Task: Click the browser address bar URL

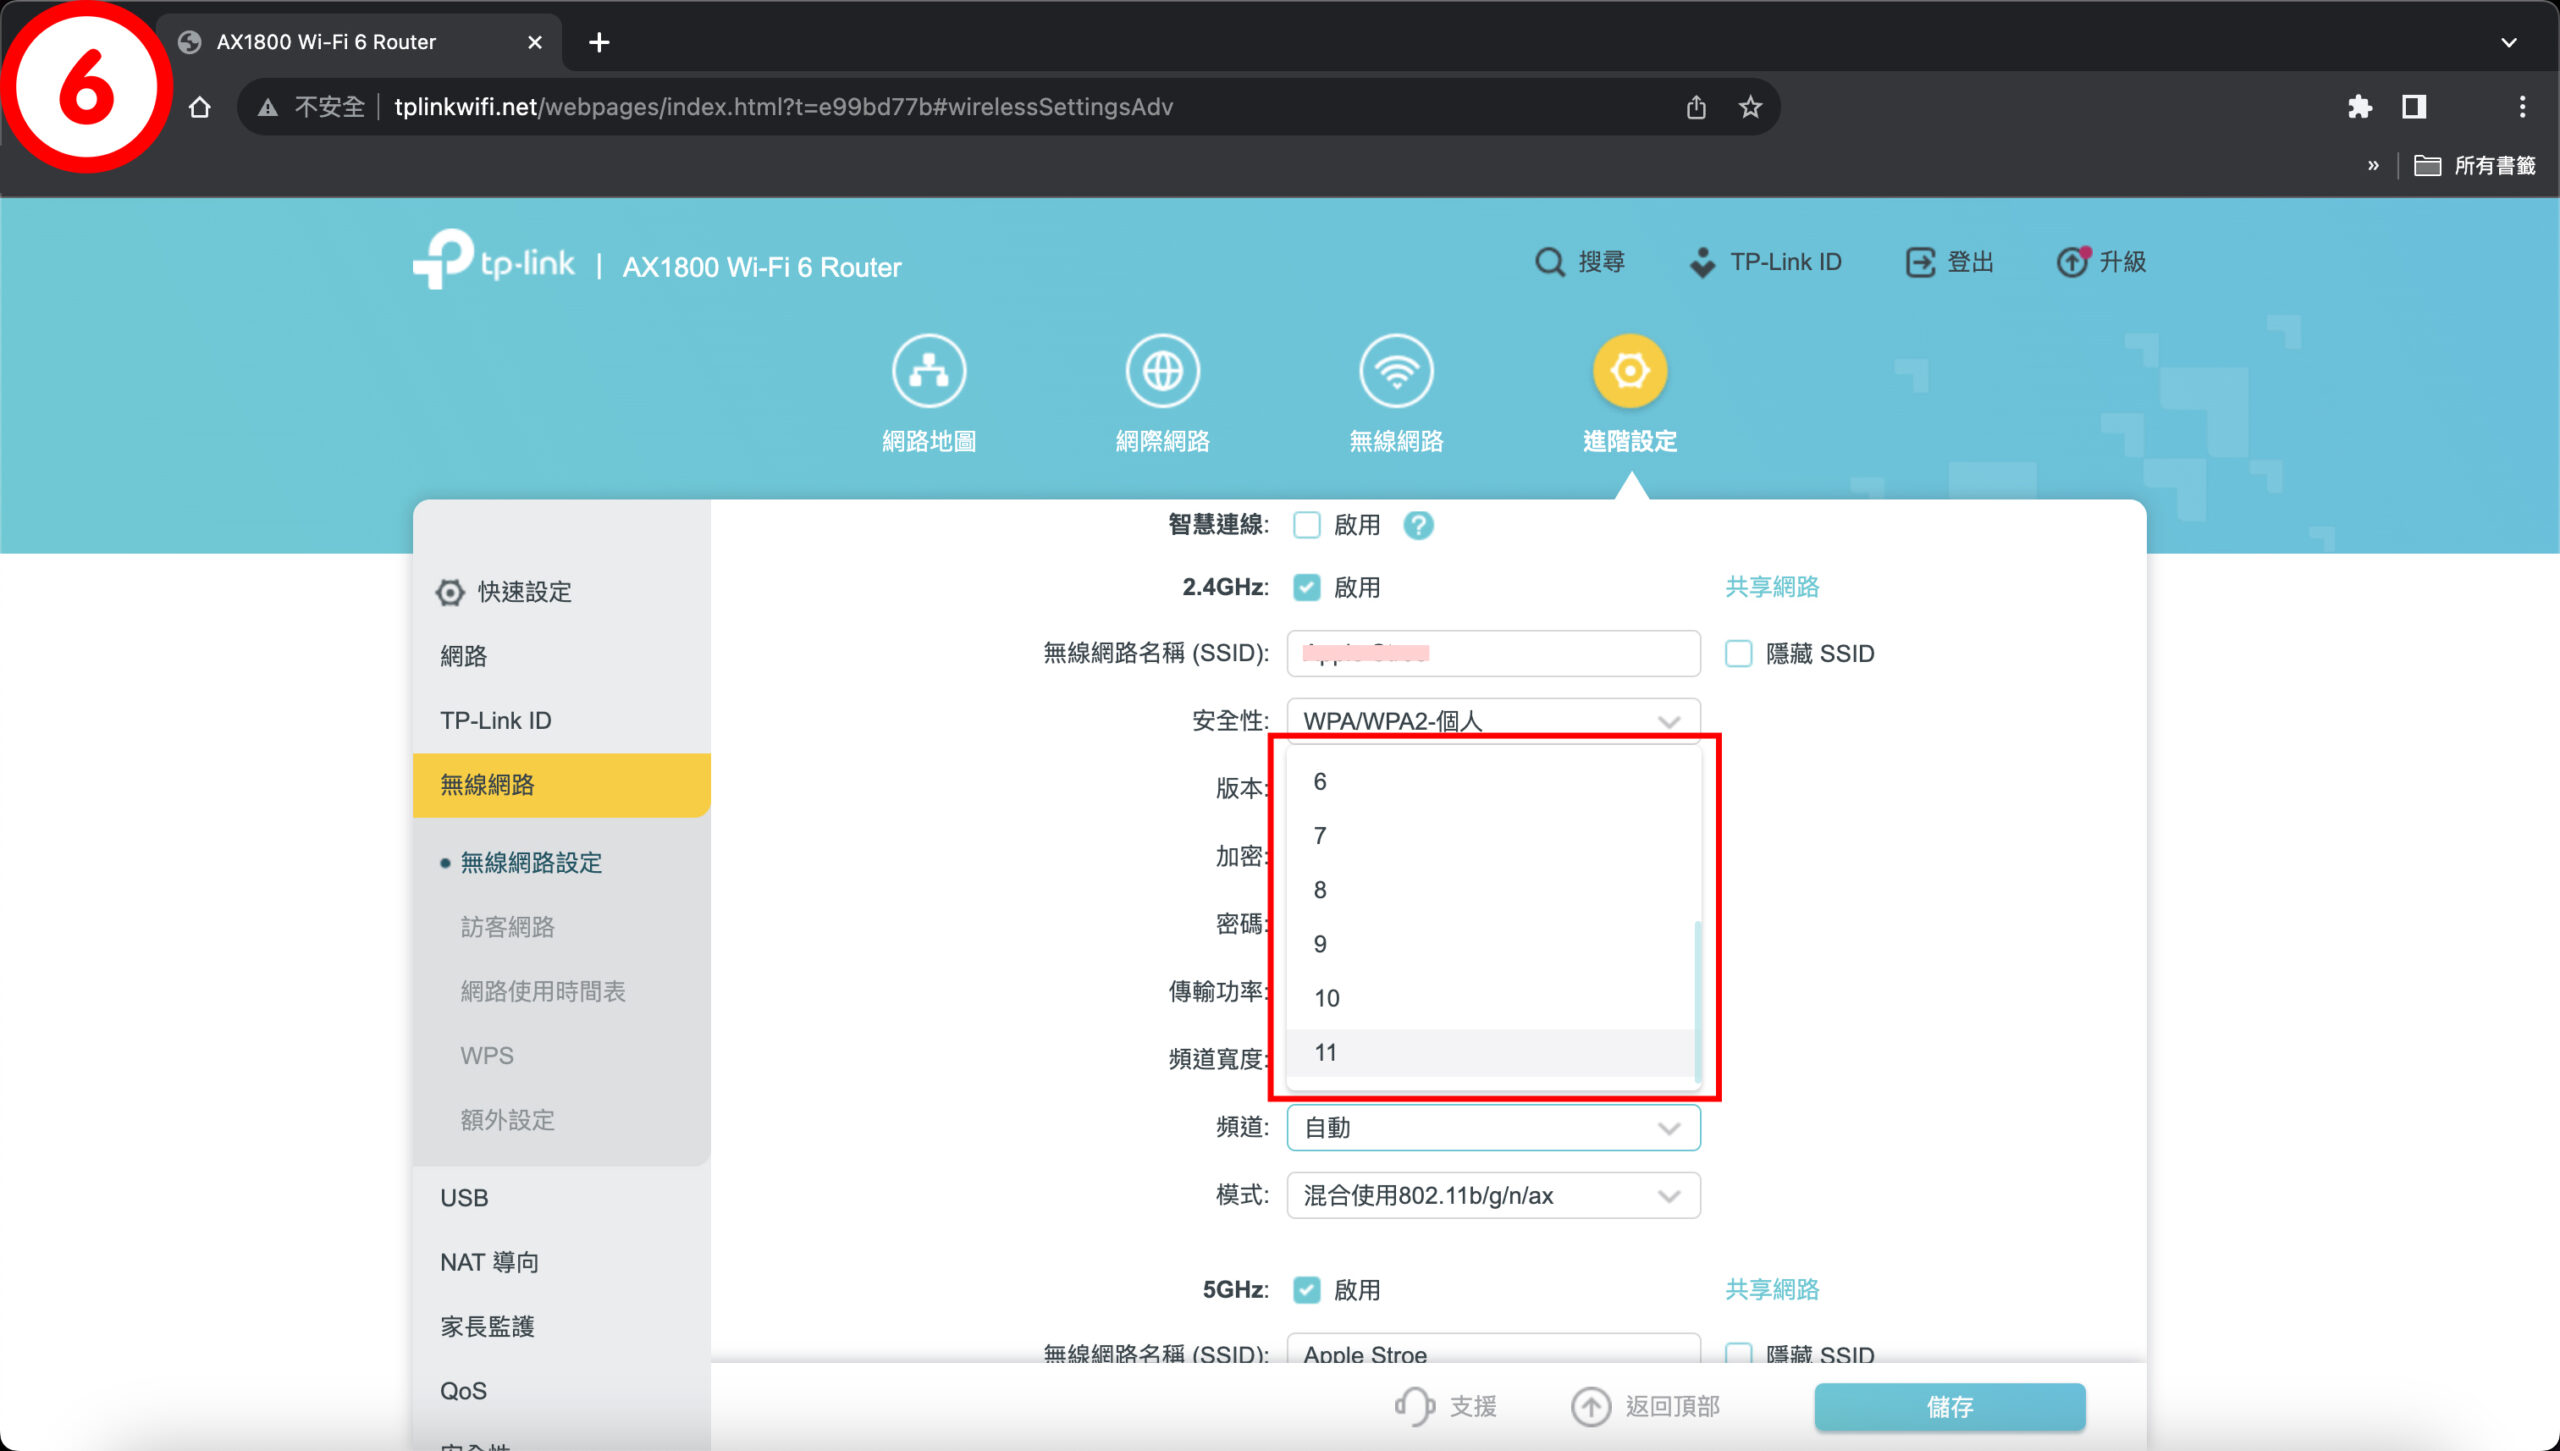Action: [x=783, y=107]
